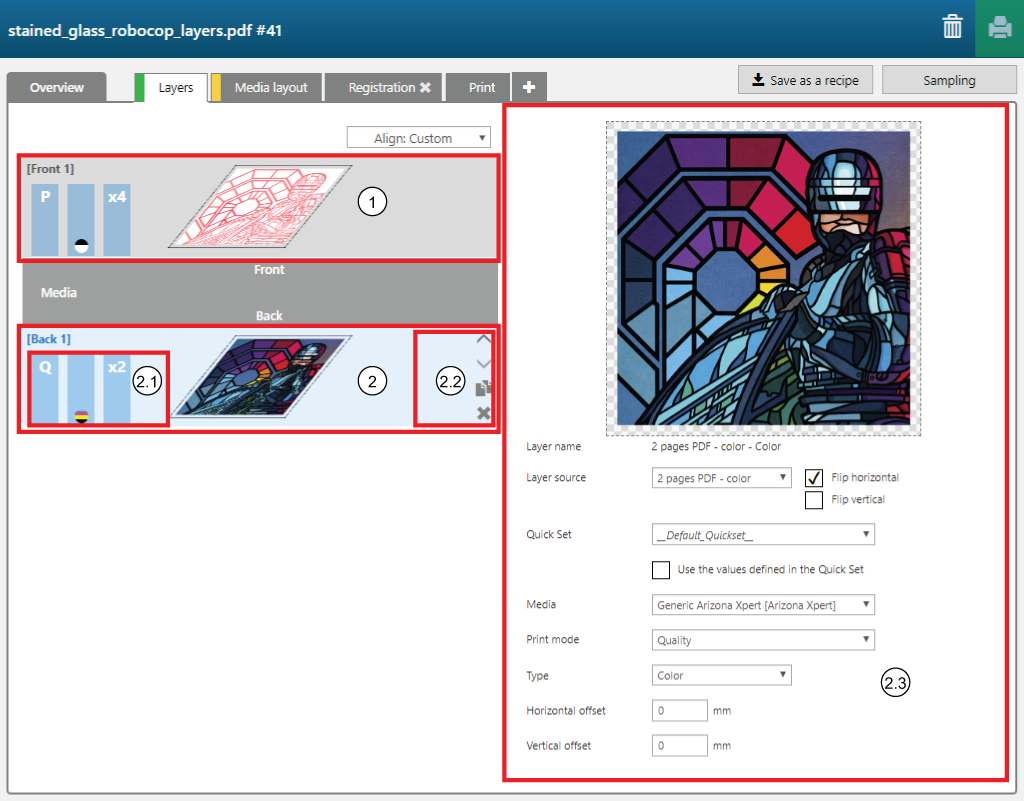Screen dimensions: 1024x801
Task: Click the Media label in the layer stack
Action: click(59, 292)
